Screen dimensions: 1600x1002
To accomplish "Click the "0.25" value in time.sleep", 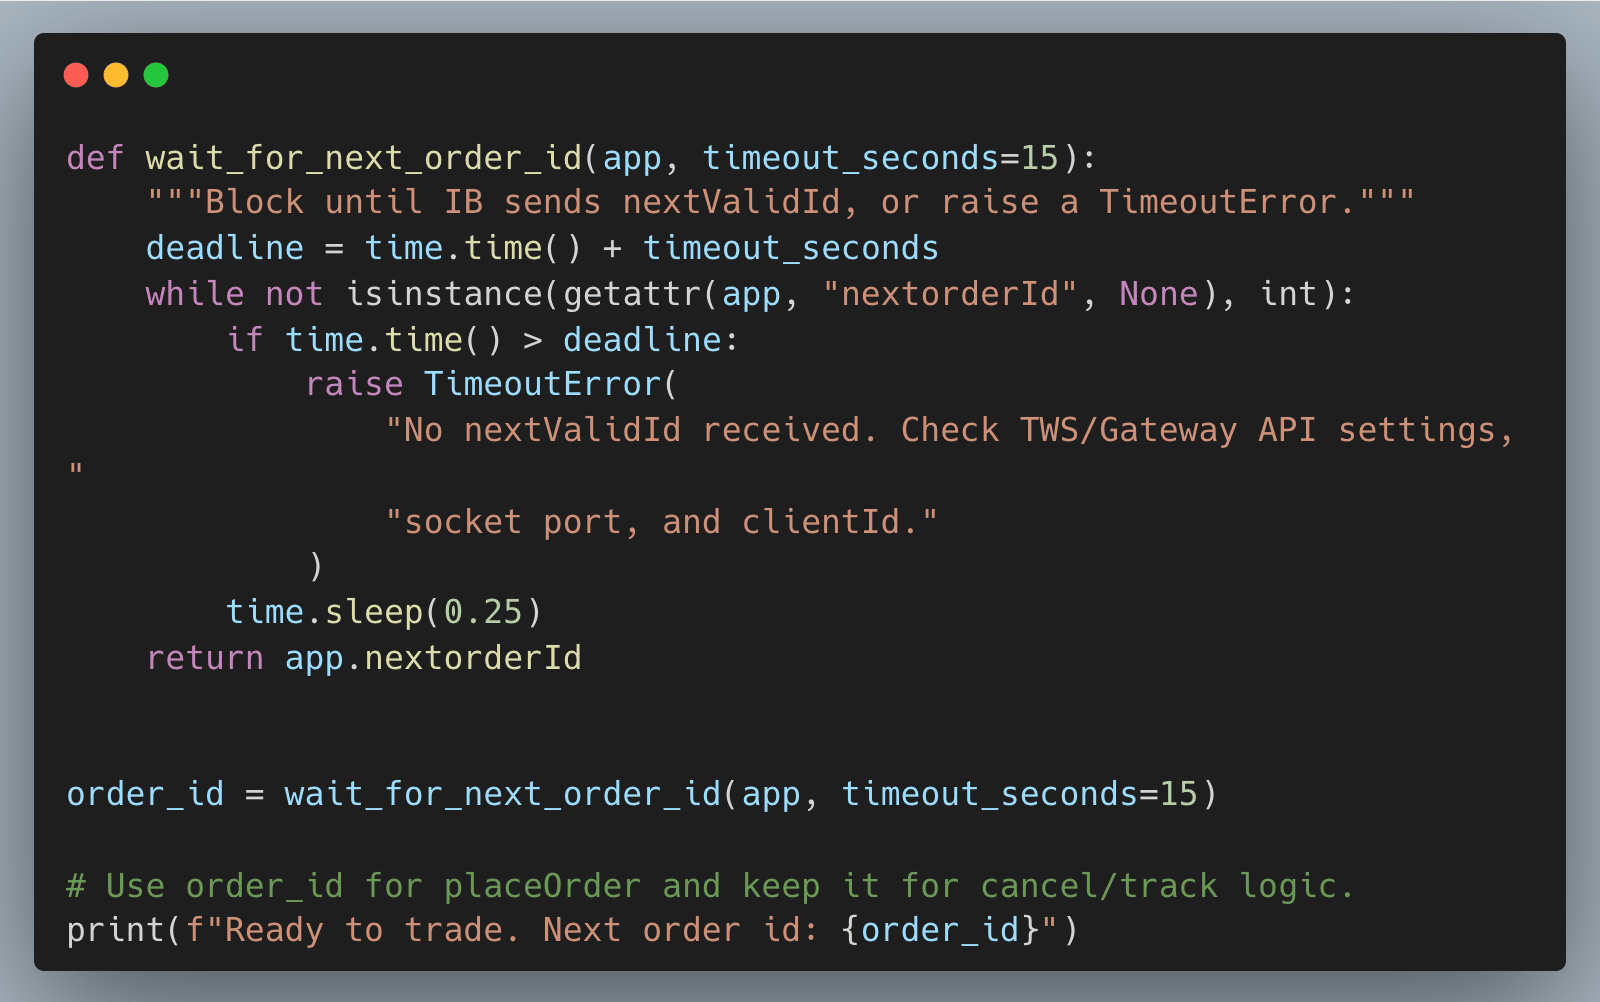I will 483,612.
